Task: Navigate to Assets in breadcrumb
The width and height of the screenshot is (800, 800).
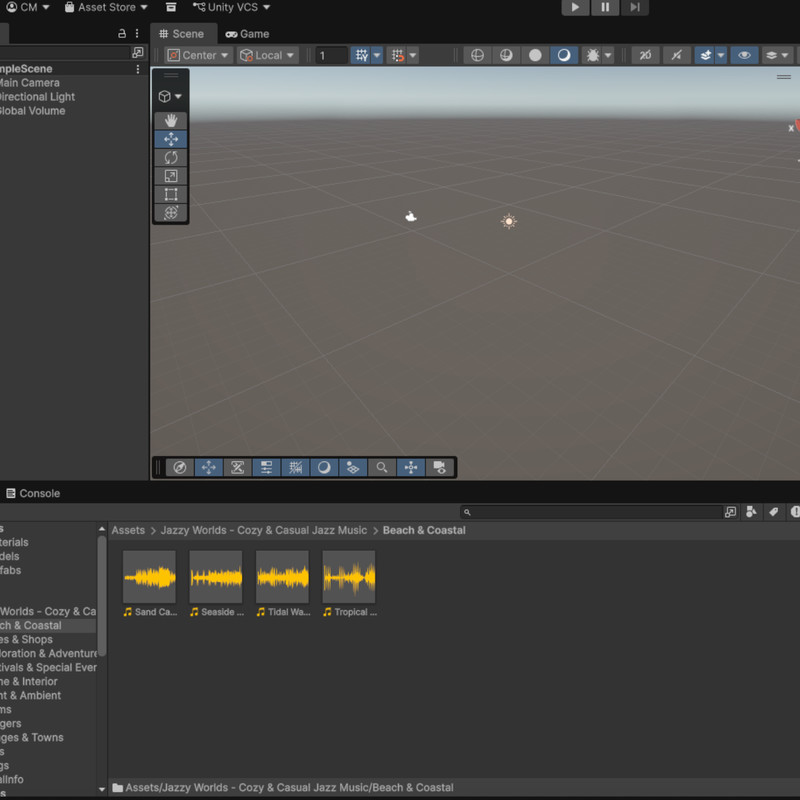Action: 128,530
